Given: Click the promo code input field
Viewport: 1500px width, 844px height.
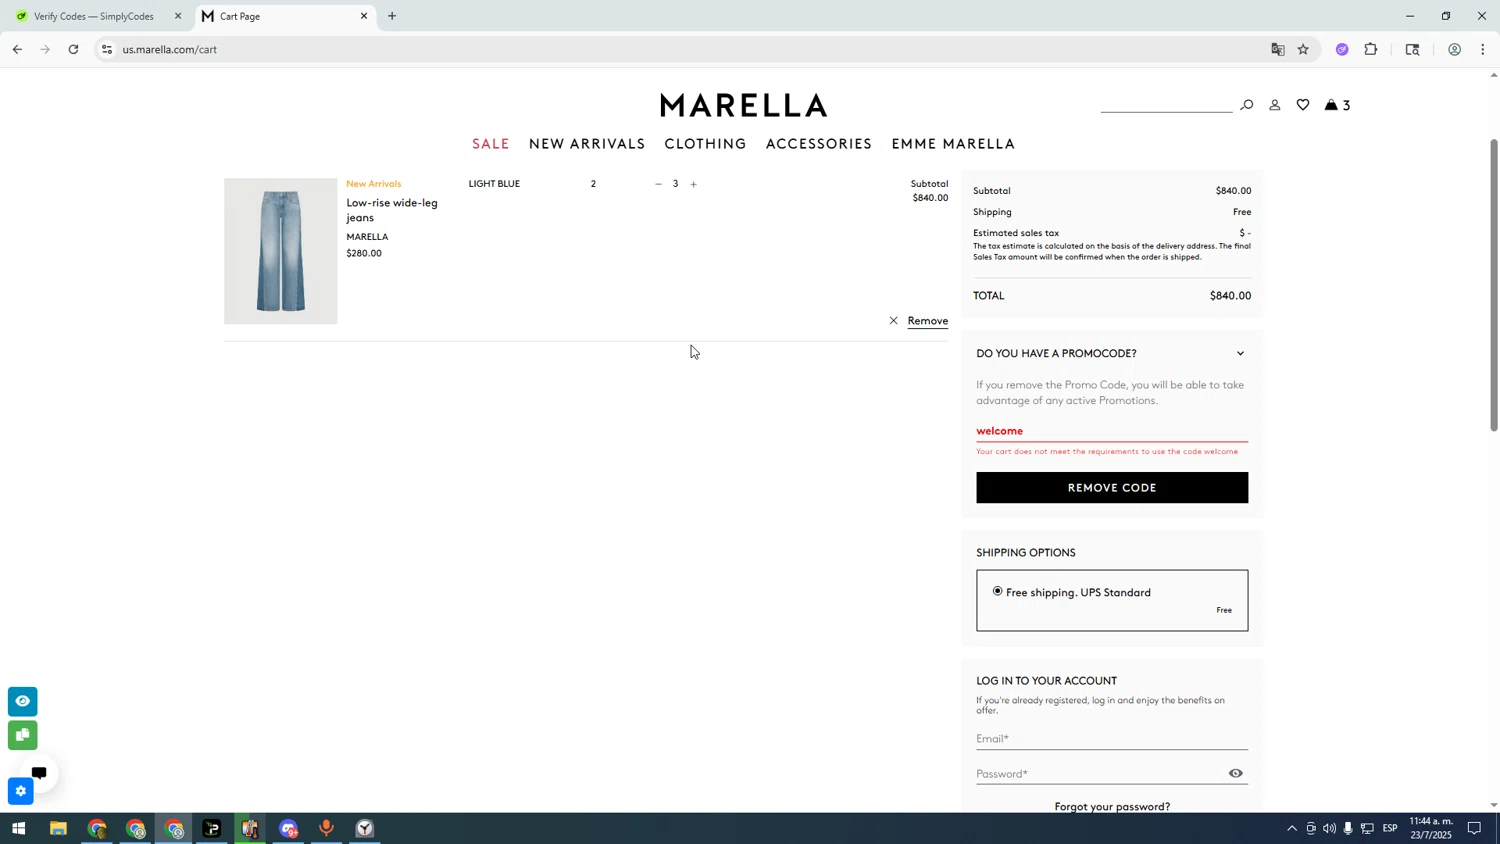Looking at the screenshot, I should coord(1112,431).
